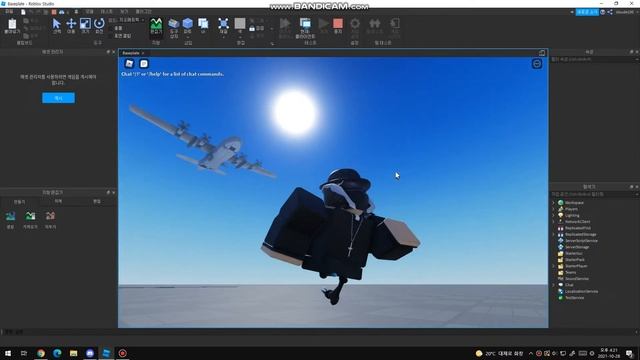Select StarterPack in Explorer
Viewport: 640px width, 360px height.
[575, 260]
